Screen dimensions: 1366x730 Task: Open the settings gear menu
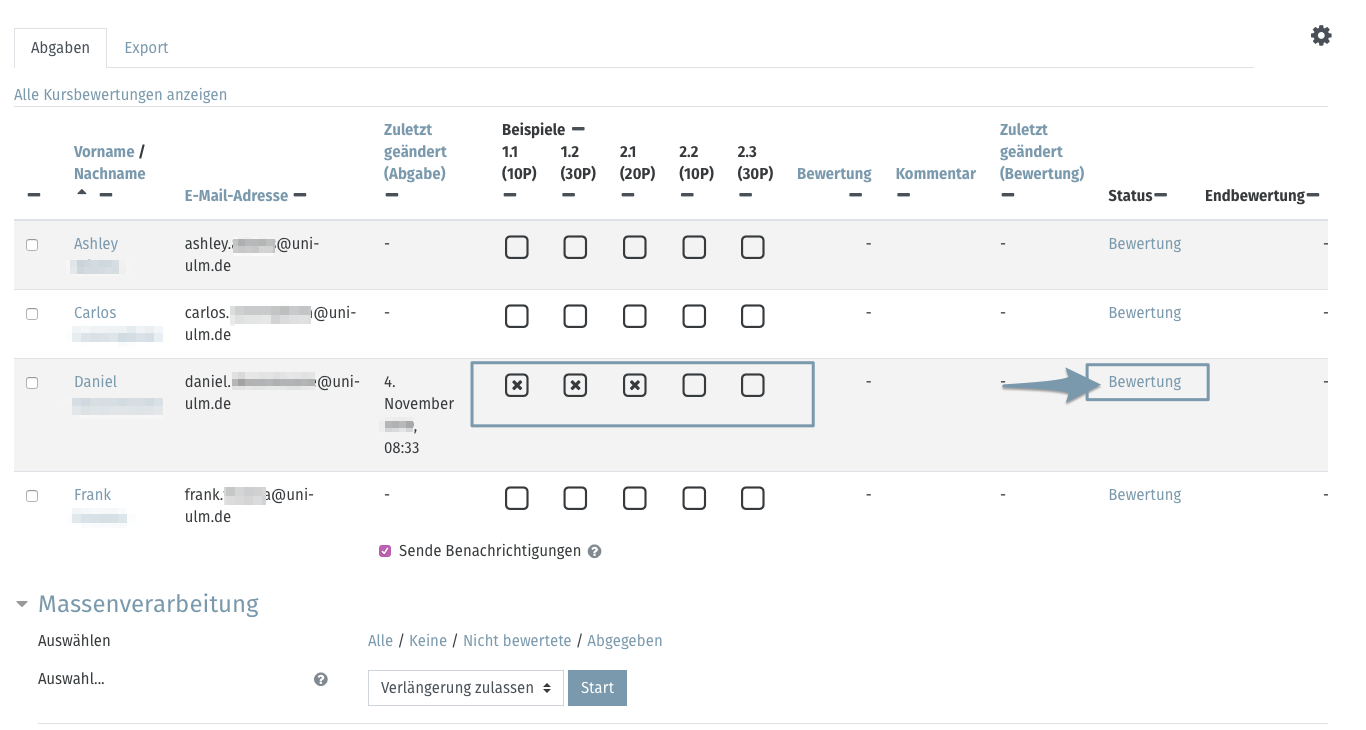point(1321,36)
